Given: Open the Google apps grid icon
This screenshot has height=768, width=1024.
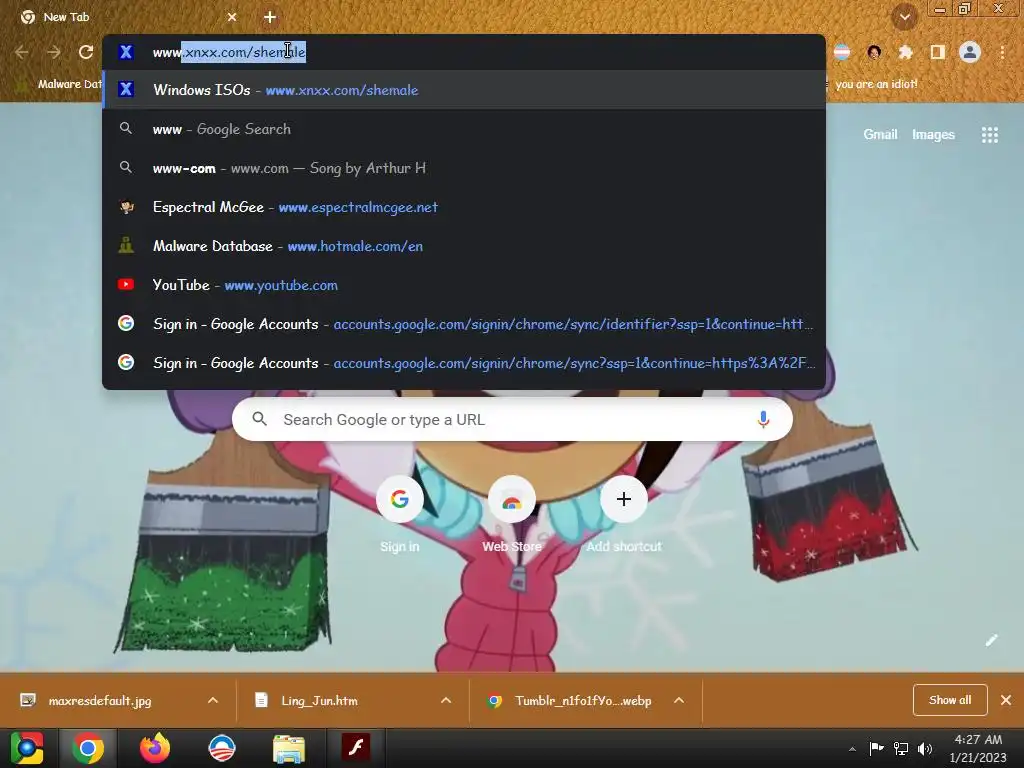Looking at the screenshot, I should pos(989,135).
